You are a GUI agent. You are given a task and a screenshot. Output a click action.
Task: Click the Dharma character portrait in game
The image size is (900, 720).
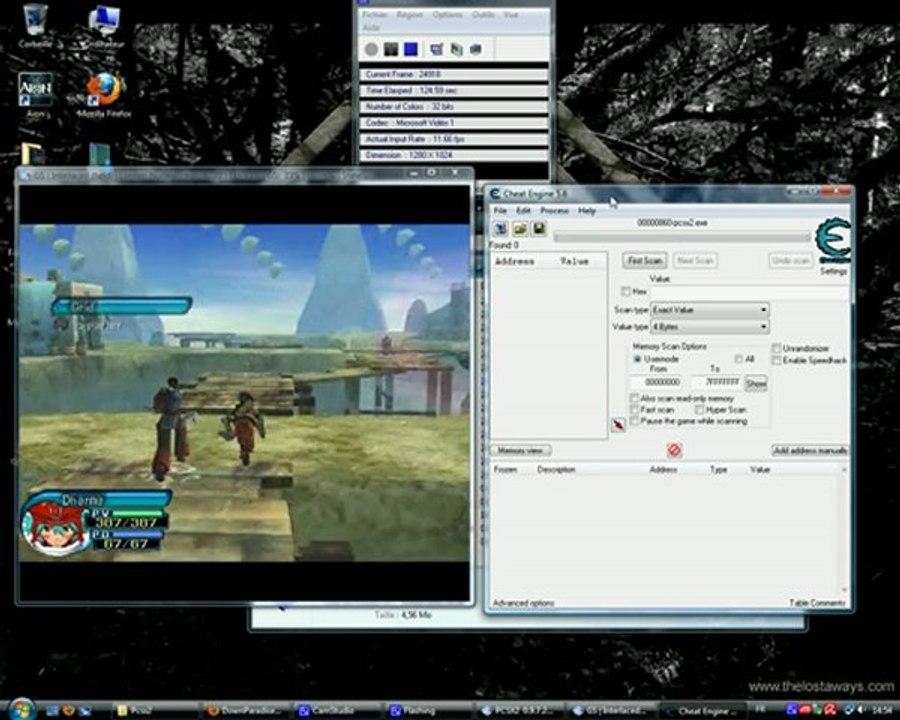click(55, 527)
